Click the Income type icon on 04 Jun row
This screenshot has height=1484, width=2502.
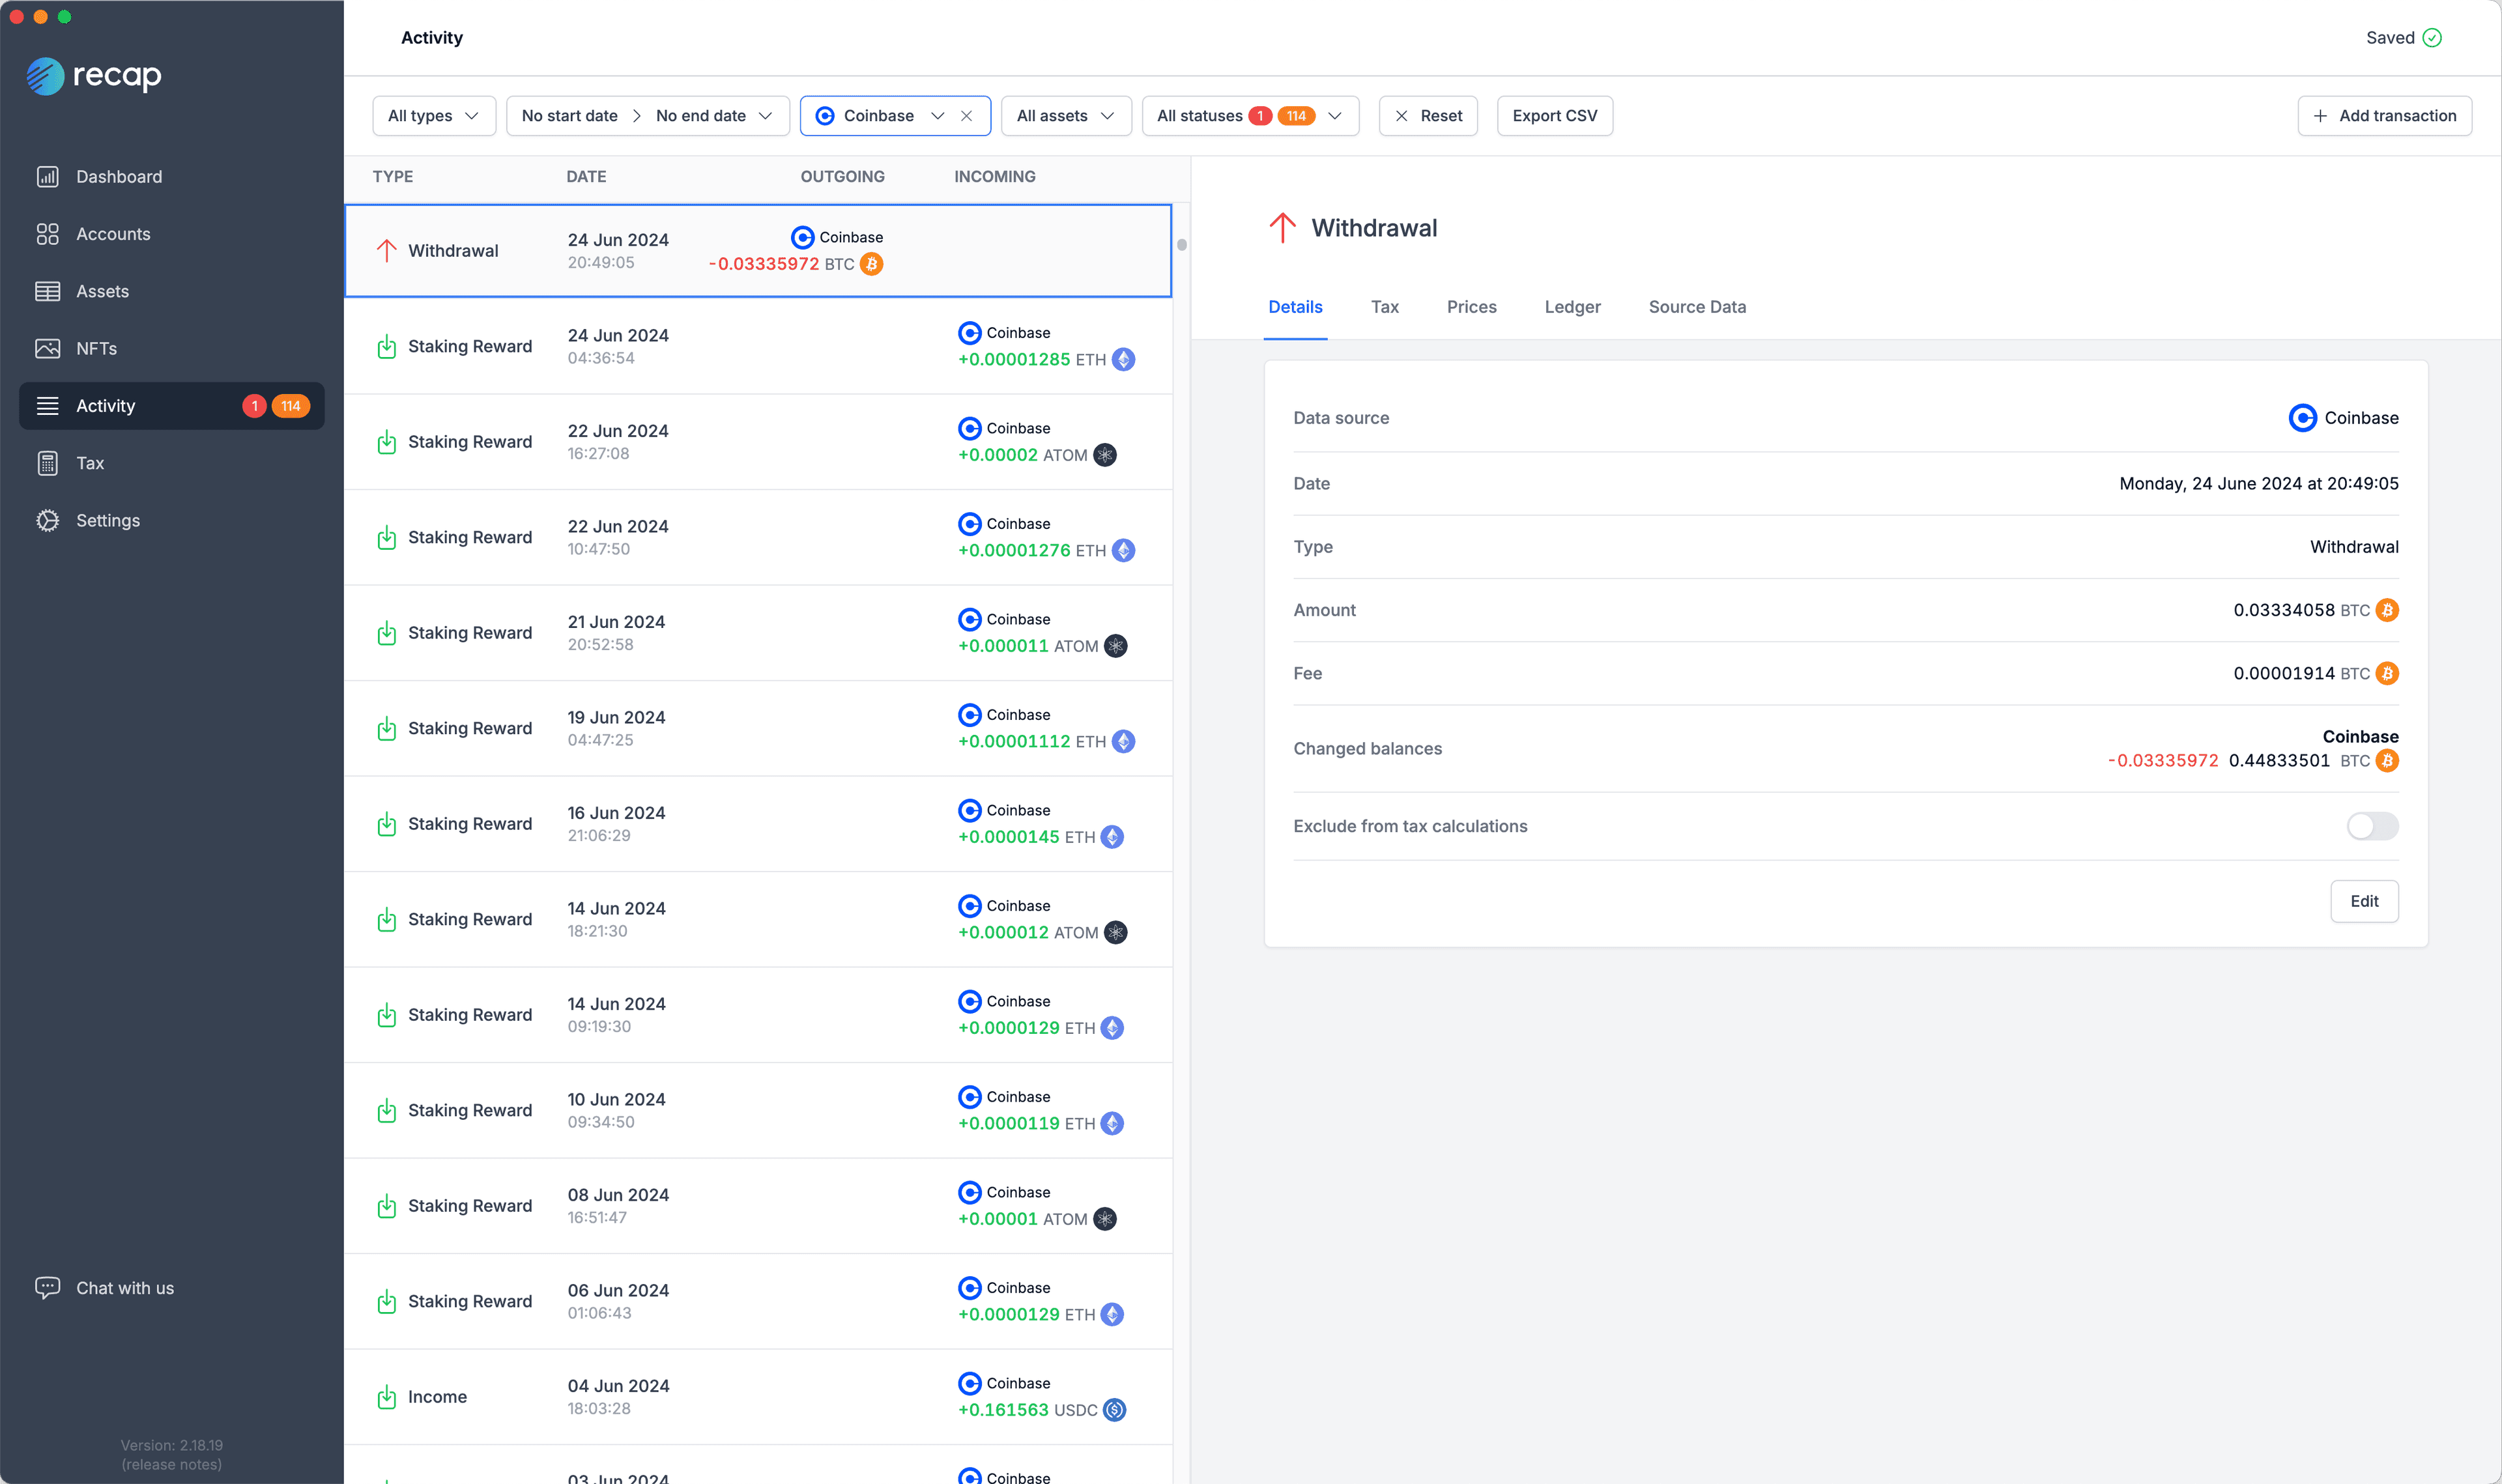(387, 1397)
